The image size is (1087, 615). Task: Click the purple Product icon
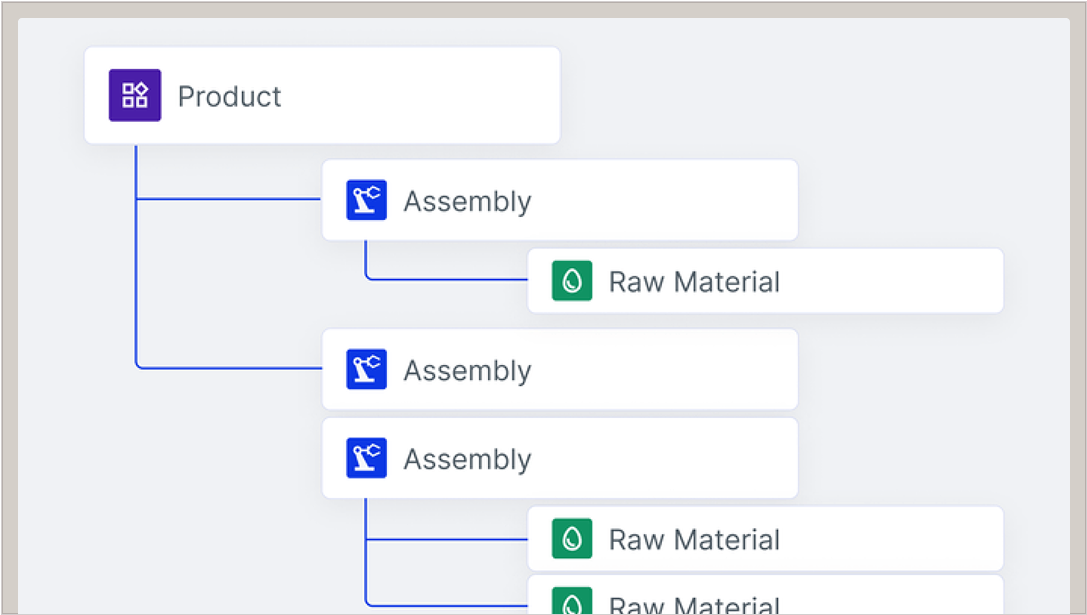[135, 96]
